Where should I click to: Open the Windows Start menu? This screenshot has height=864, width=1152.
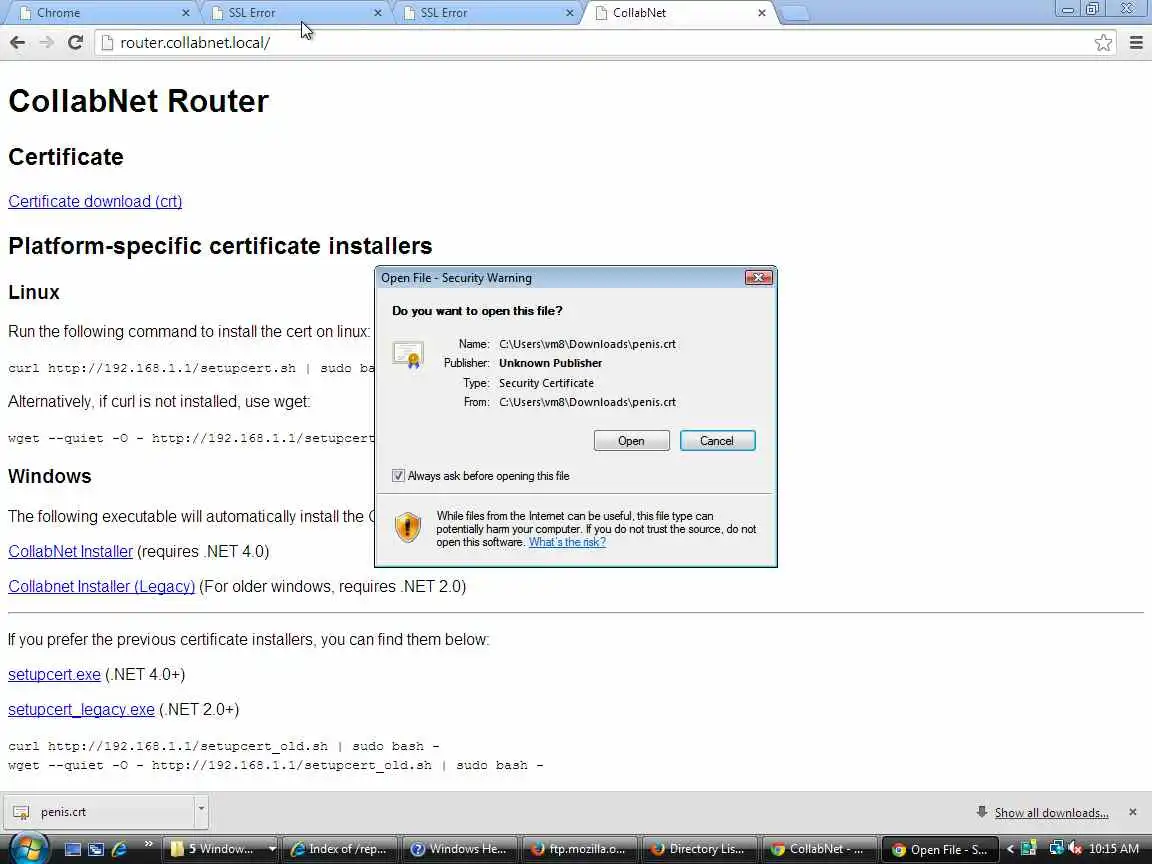(x=29, y=849)
